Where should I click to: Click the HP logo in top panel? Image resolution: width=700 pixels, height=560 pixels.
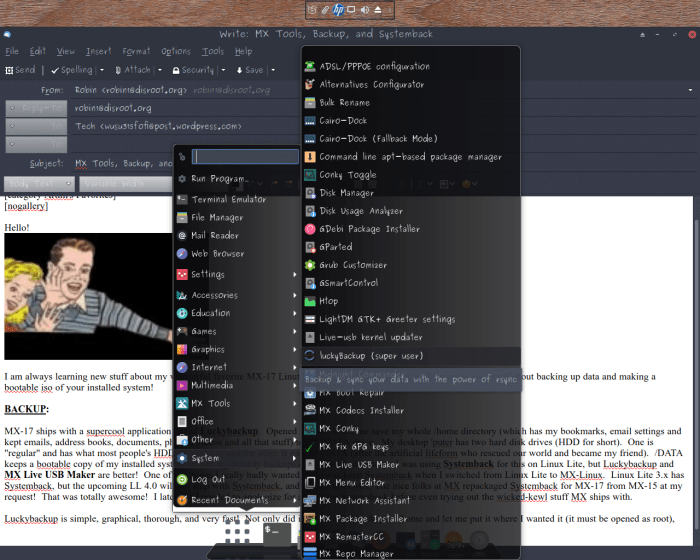click(339, 10)
